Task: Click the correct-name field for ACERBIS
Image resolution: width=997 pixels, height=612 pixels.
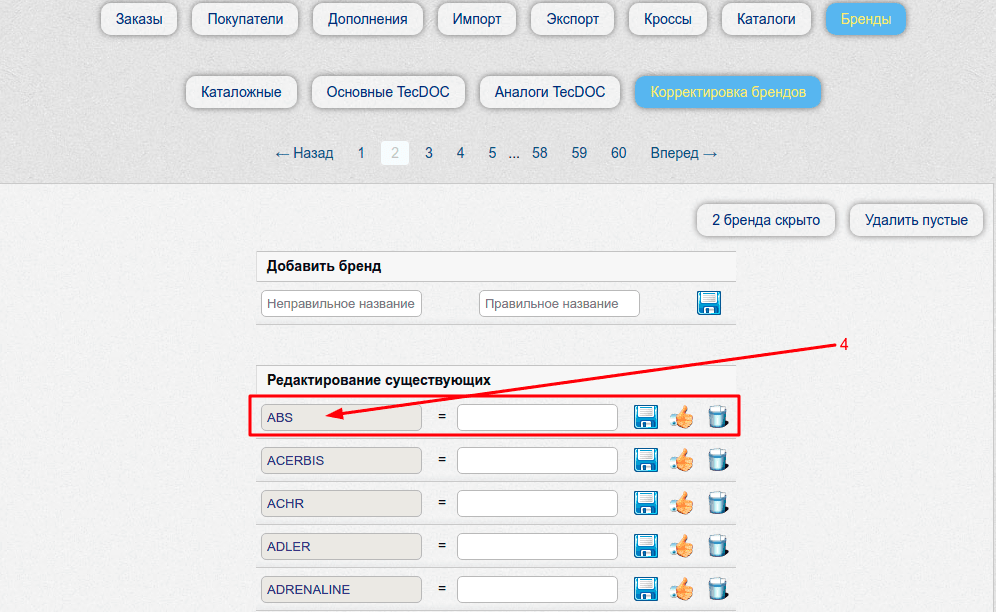Action: click(x=537, y=461)
